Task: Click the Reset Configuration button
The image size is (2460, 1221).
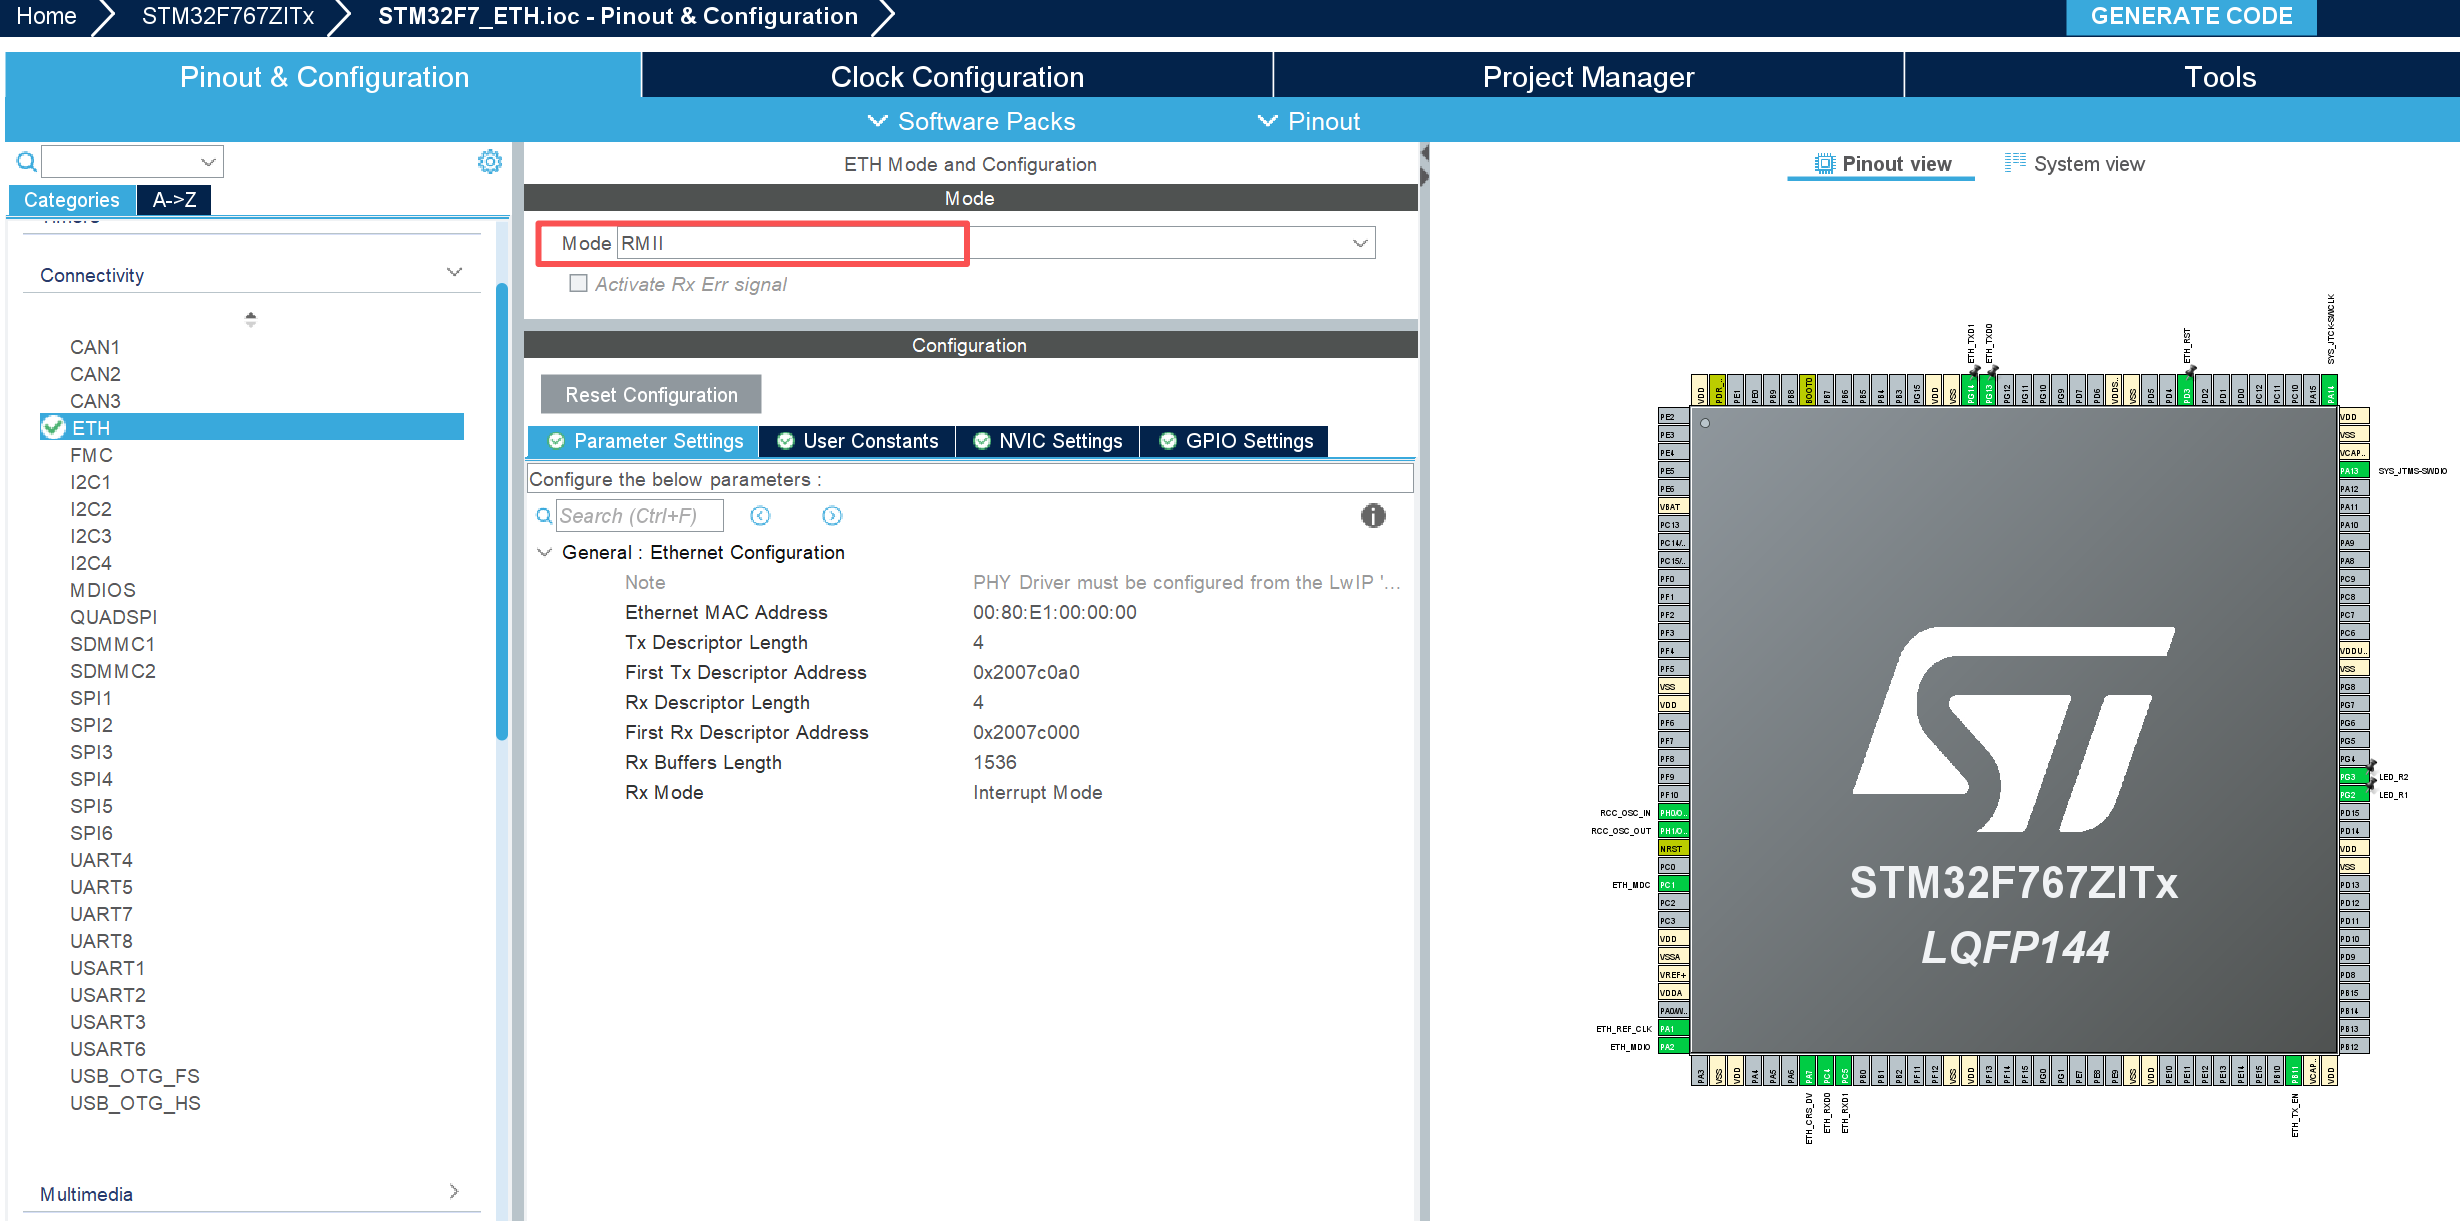Action: 651,394
